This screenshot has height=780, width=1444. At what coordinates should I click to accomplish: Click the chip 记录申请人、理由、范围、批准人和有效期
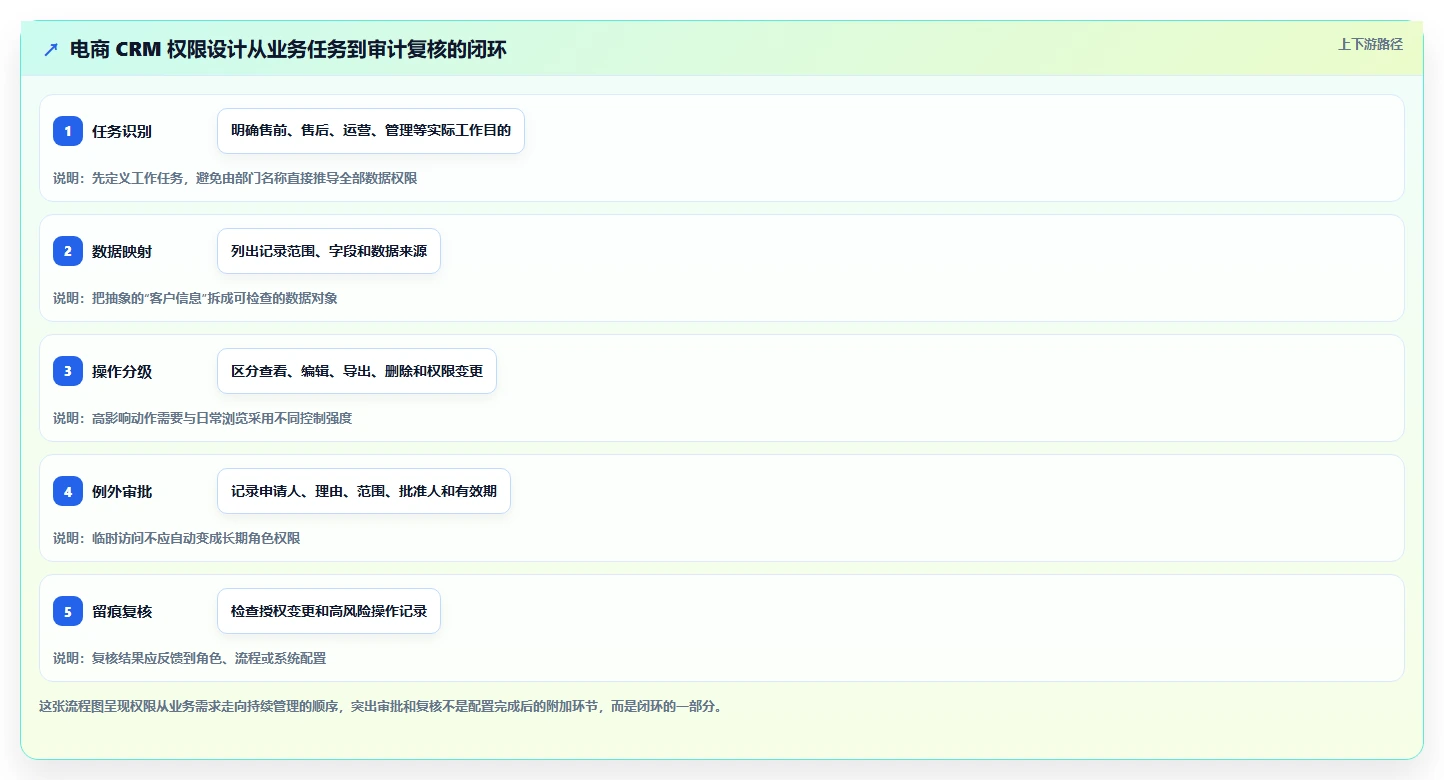(364, 491)
